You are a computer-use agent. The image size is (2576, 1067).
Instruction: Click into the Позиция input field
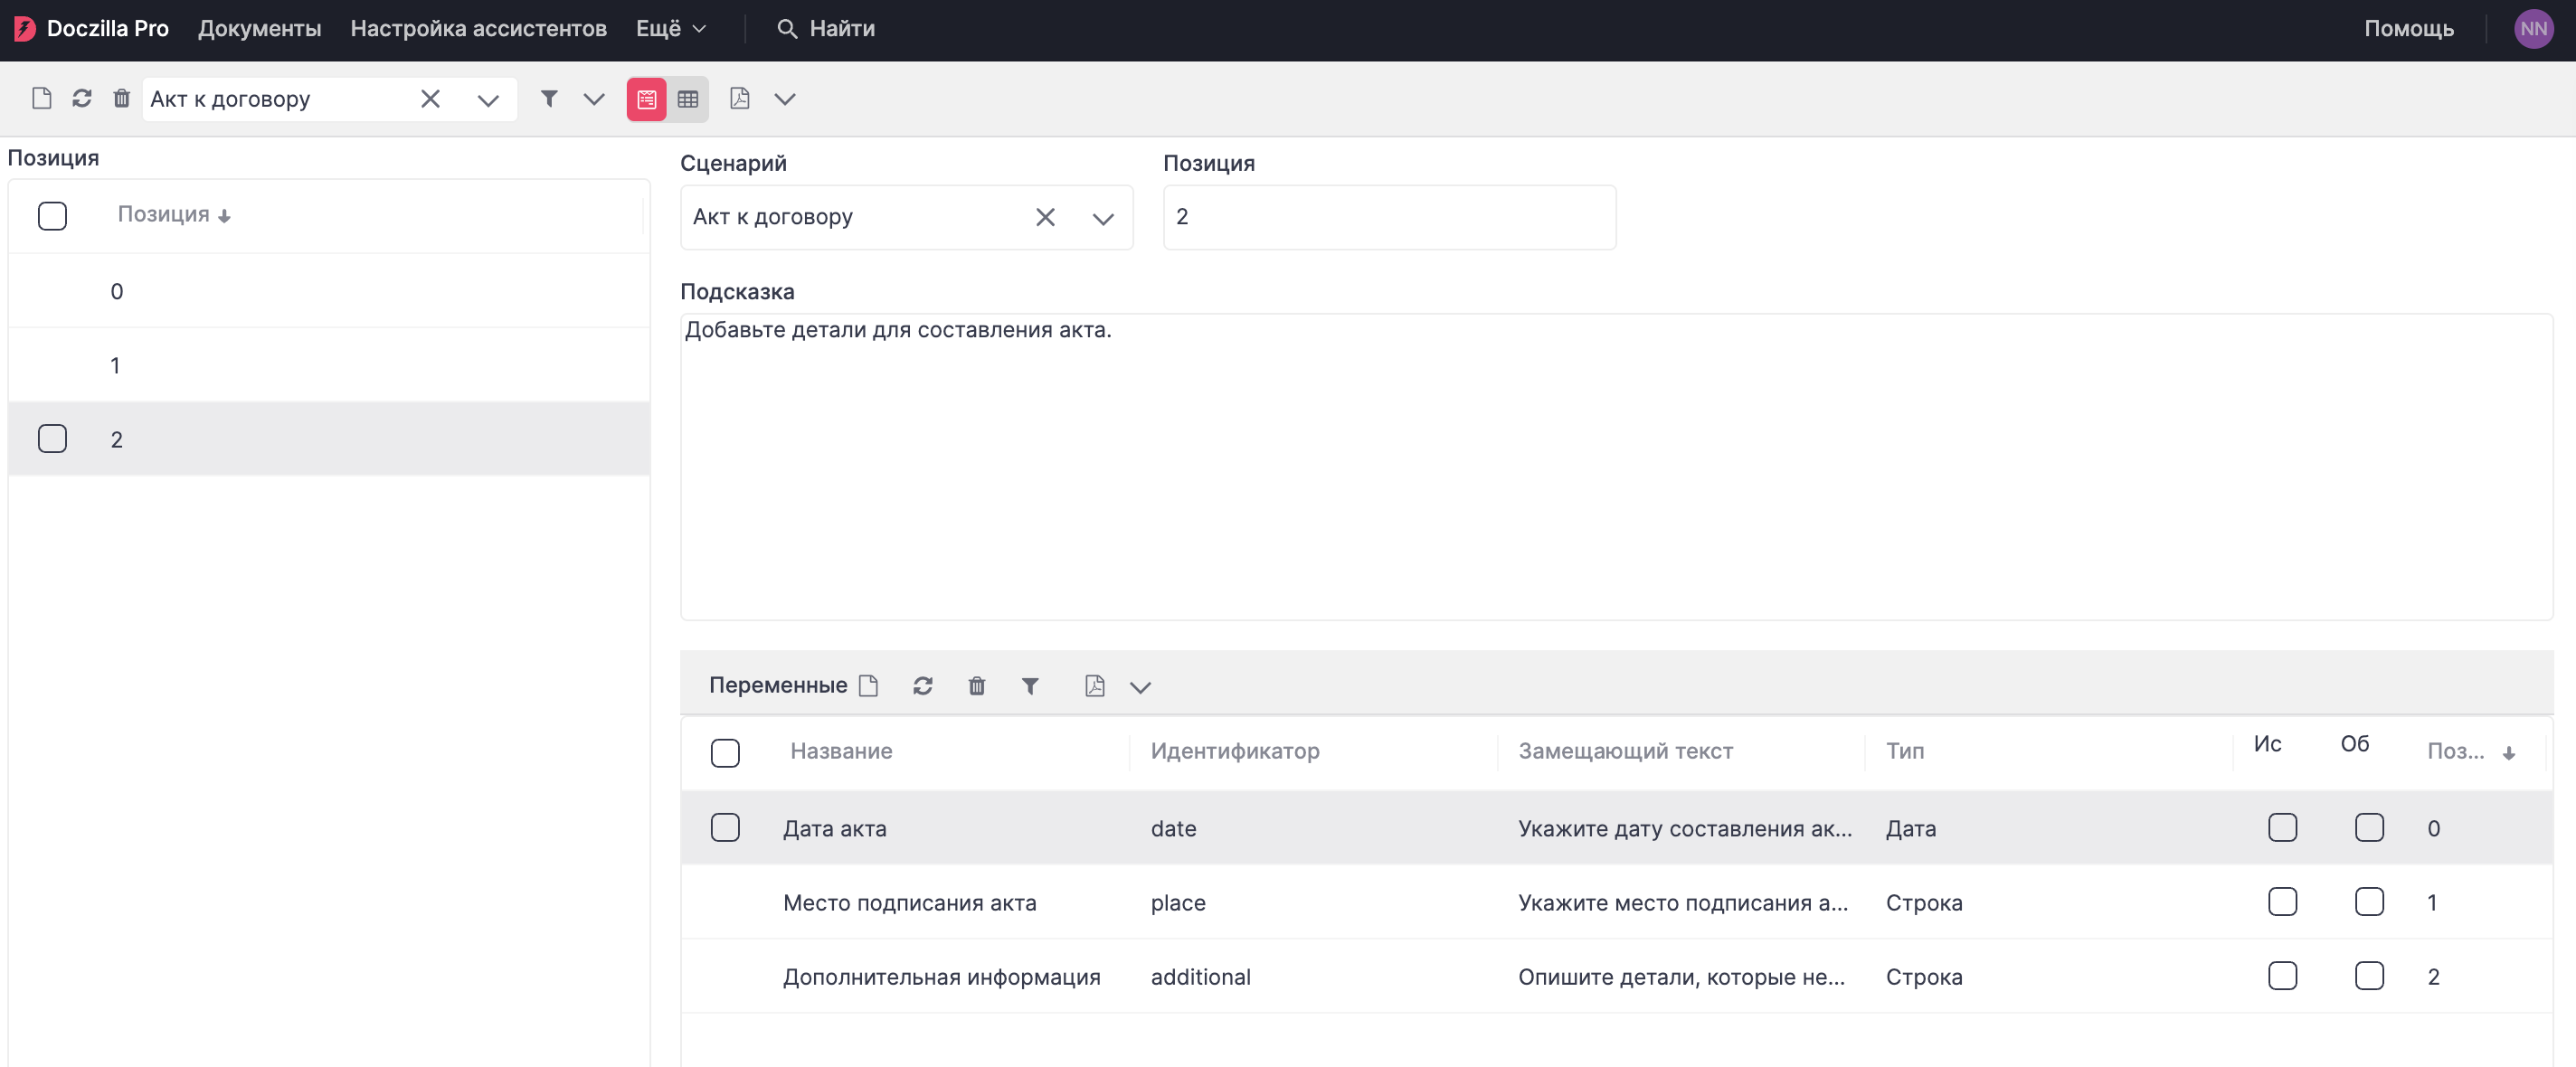(x=1389, y=217)
